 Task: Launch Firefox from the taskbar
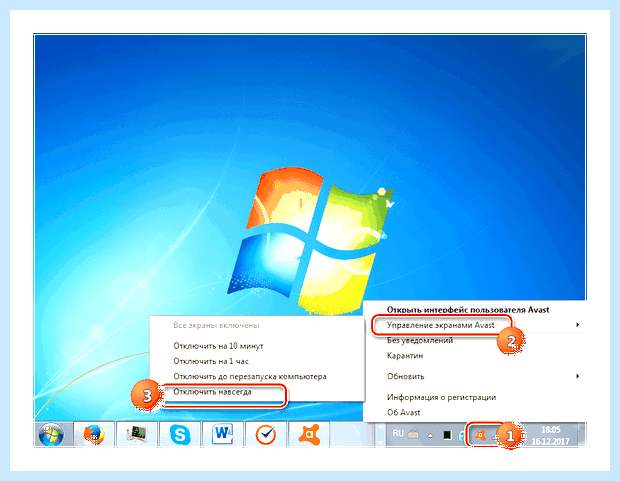(94, 434)
